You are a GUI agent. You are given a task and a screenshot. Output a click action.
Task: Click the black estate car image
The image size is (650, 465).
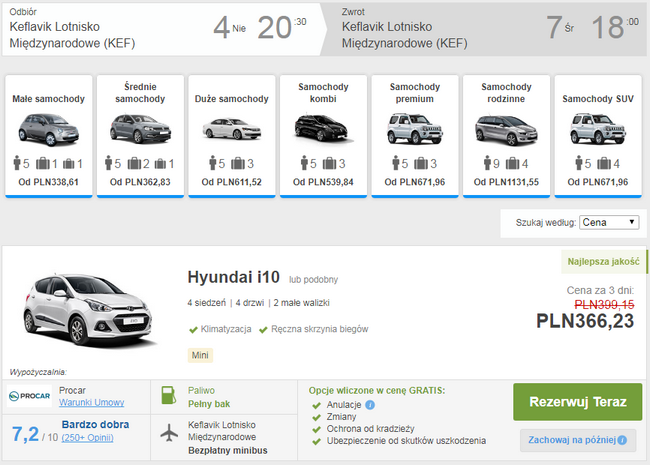323,128
